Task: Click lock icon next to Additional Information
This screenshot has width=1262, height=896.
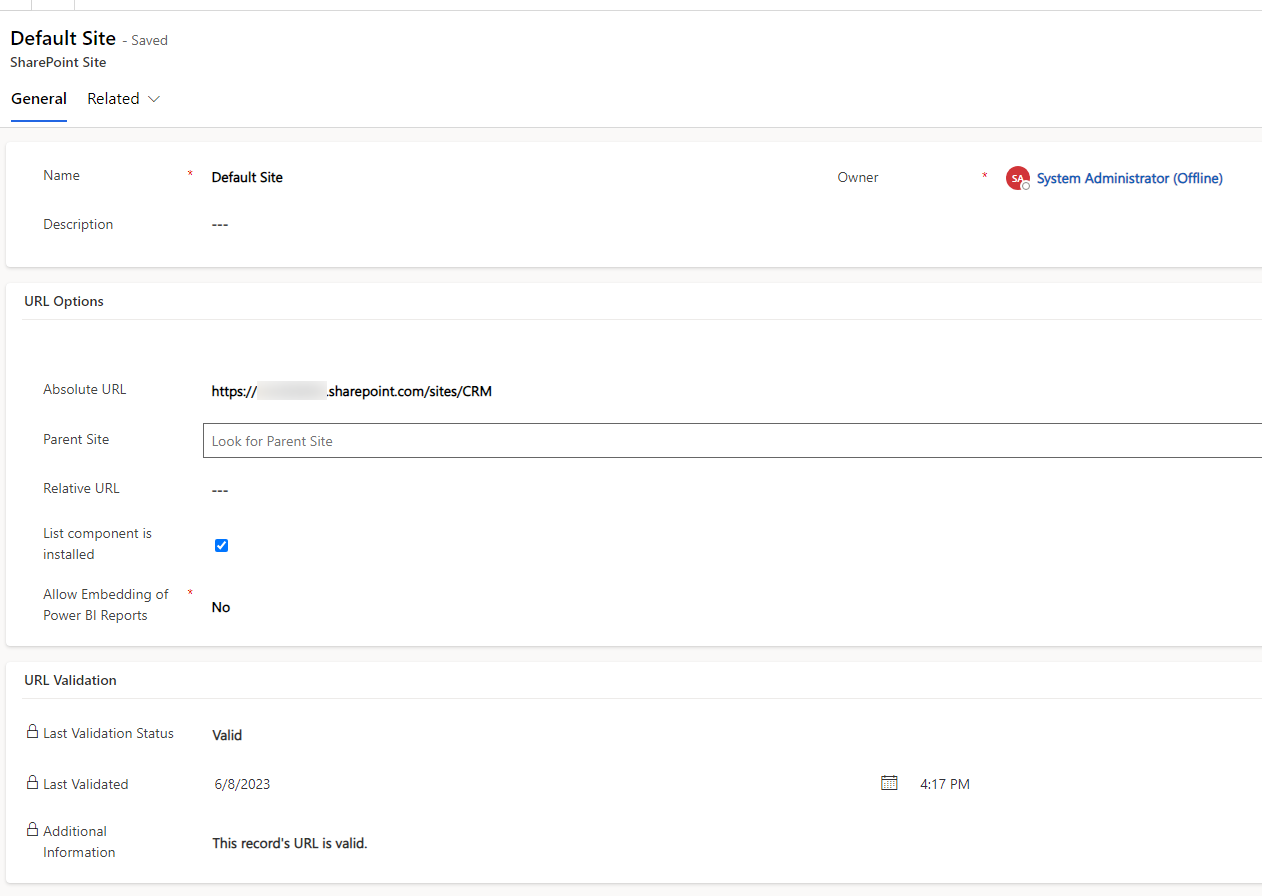Action: pyautogui.click(x=32, y=830)
